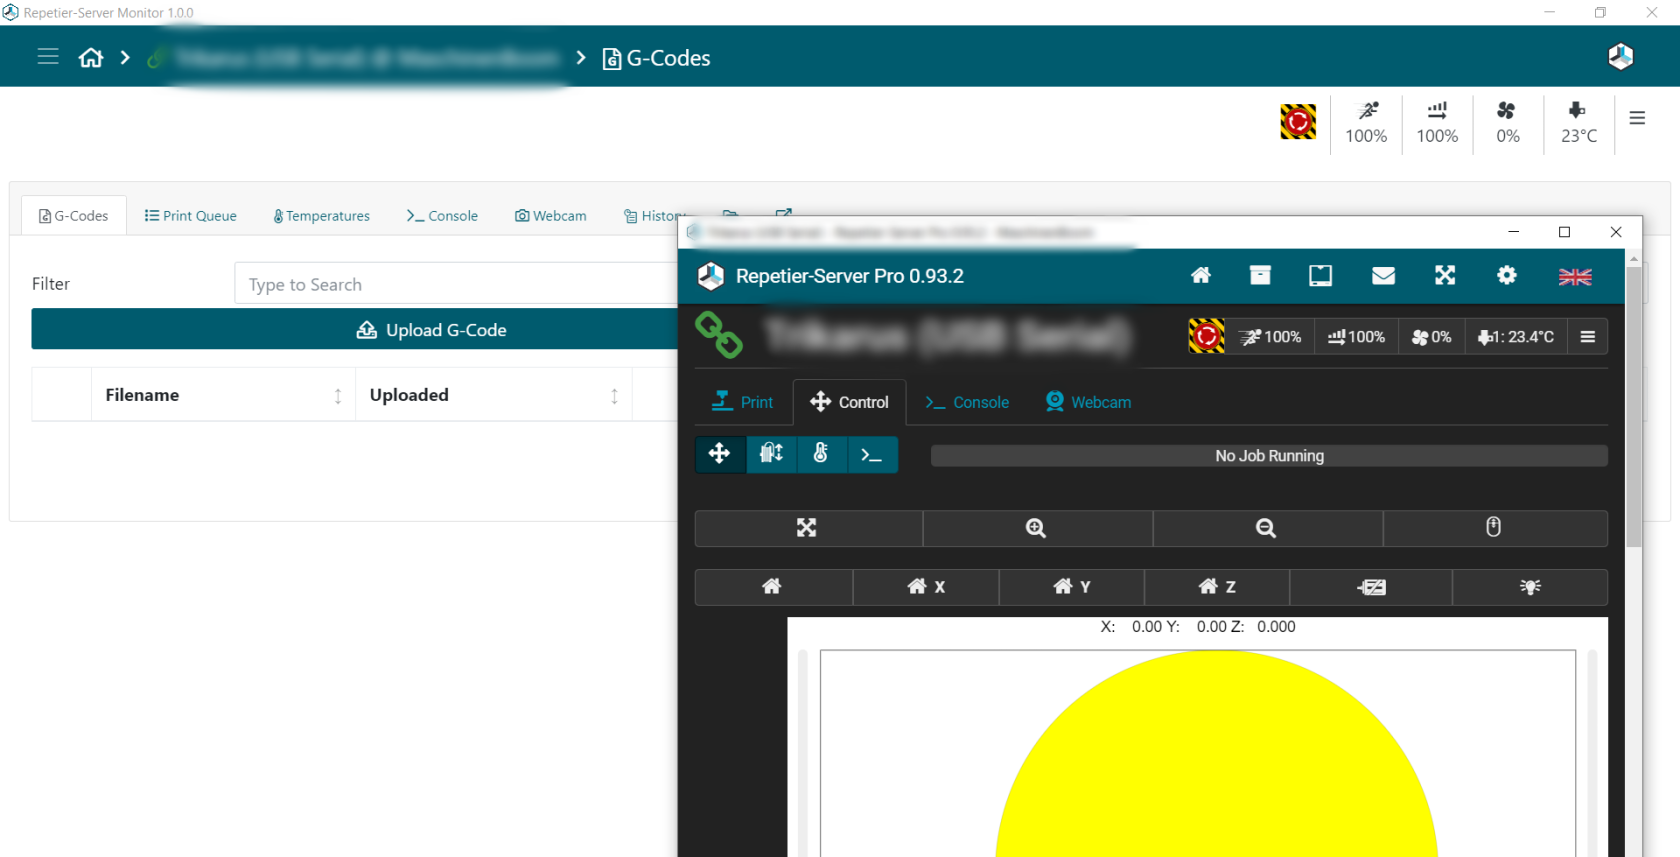This screenshot has width=1680, height=857.
Task: Sort the table by Uploaded date
Action: coord(494,395)
